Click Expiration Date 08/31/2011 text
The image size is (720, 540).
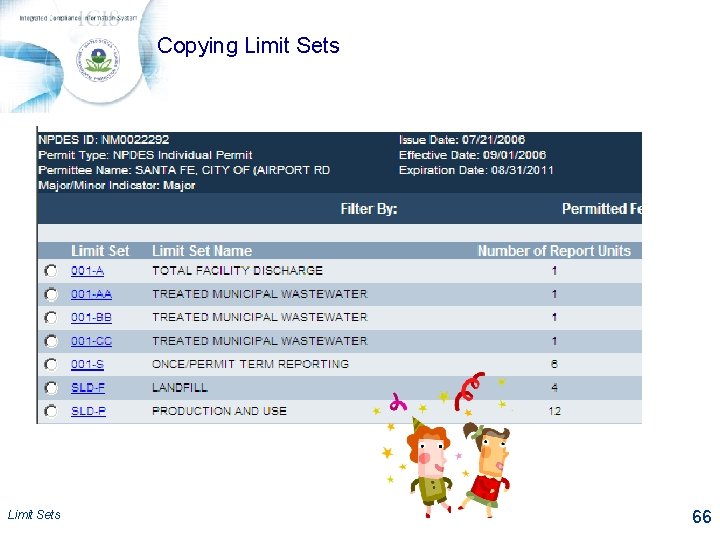click(476, 170)
